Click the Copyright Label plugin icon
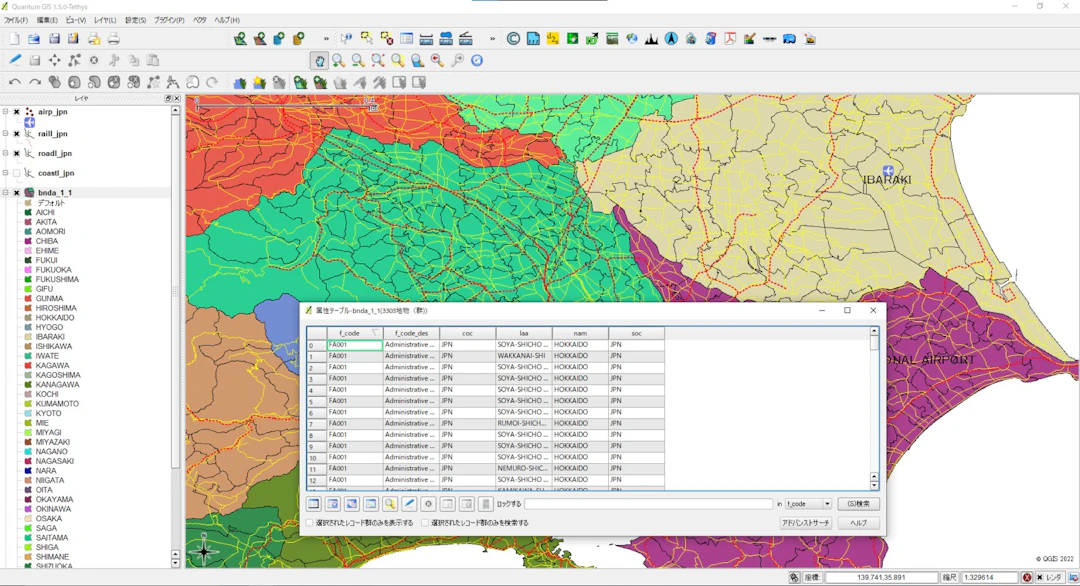Viewport: 1080px width, 586px height. click(513, 39)
